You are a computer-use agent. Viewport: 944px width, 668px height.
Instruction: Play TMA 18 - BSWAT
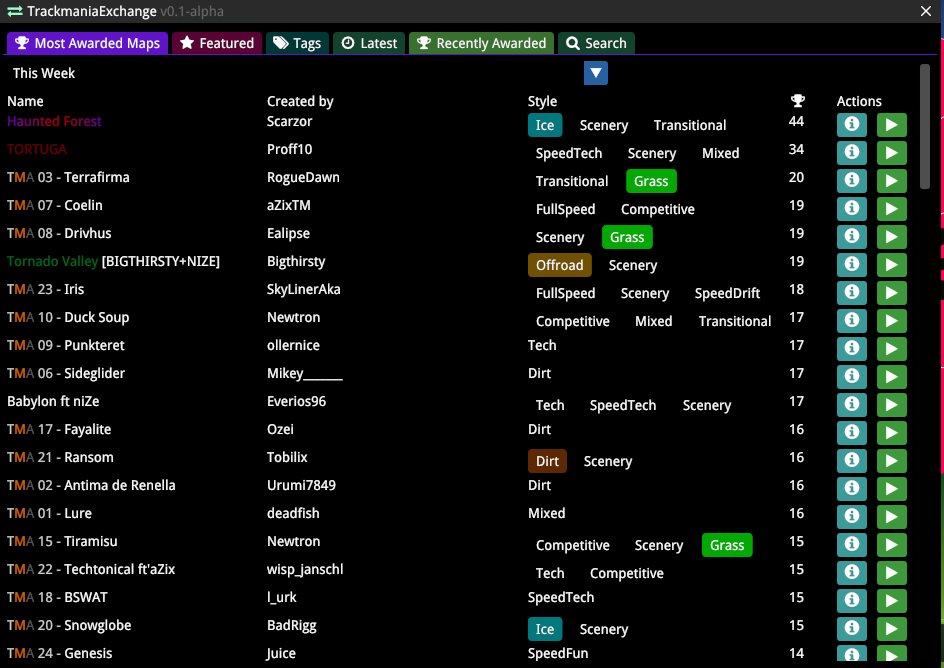pos(891,600)
